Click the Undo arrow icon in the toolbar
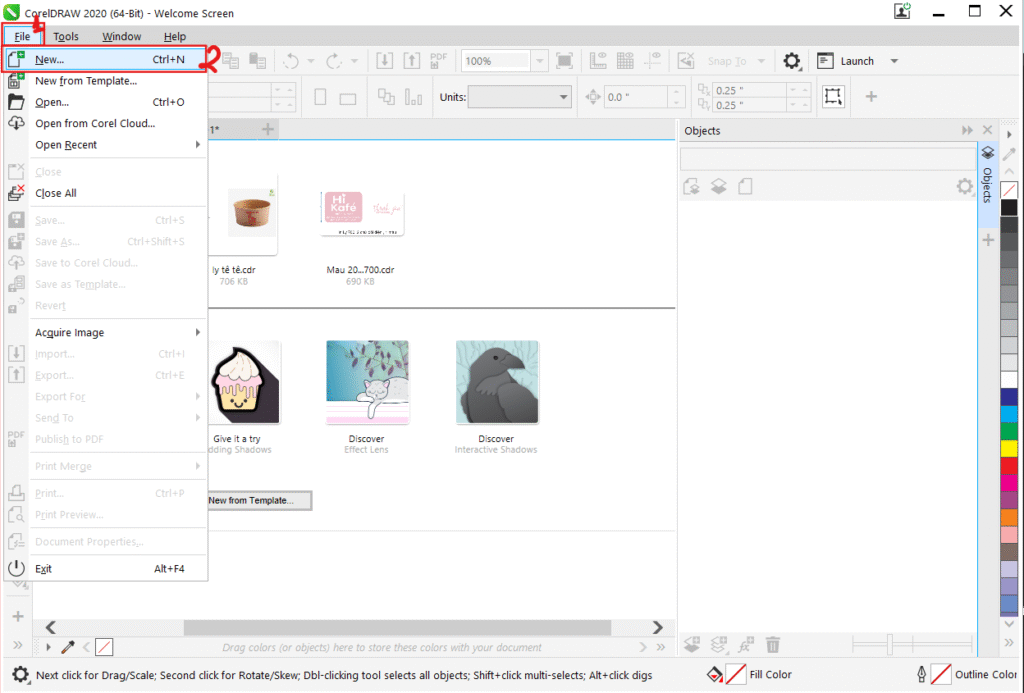 pos(291,61)
